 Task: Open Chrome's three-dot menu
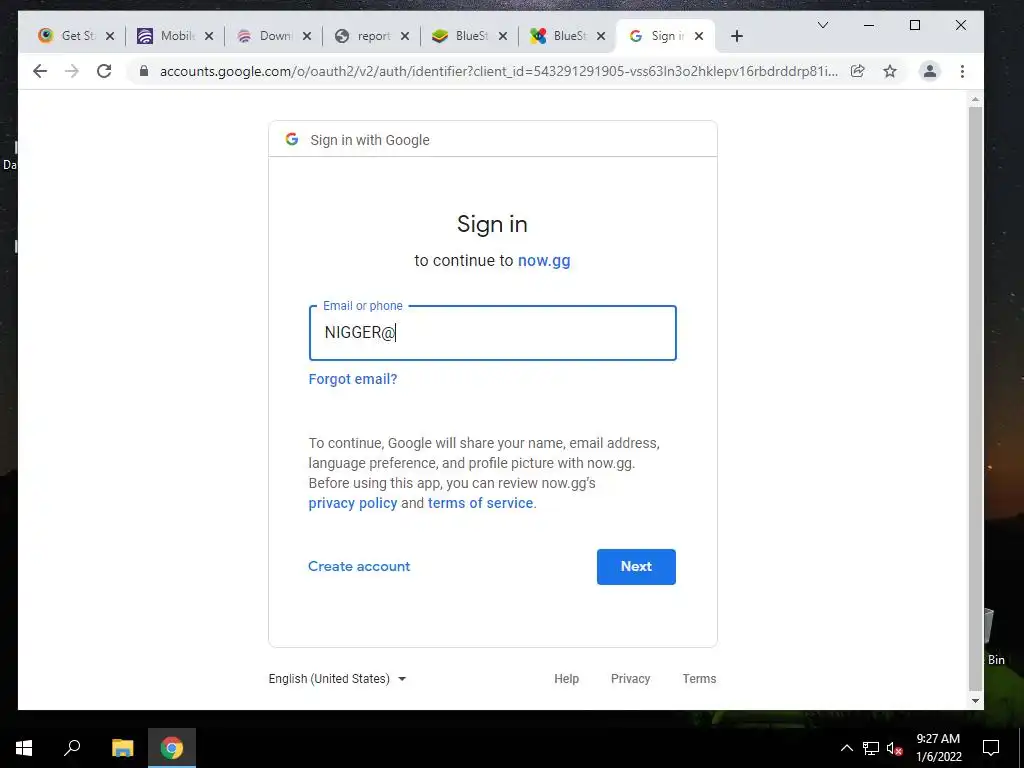[x=962, y=71]
